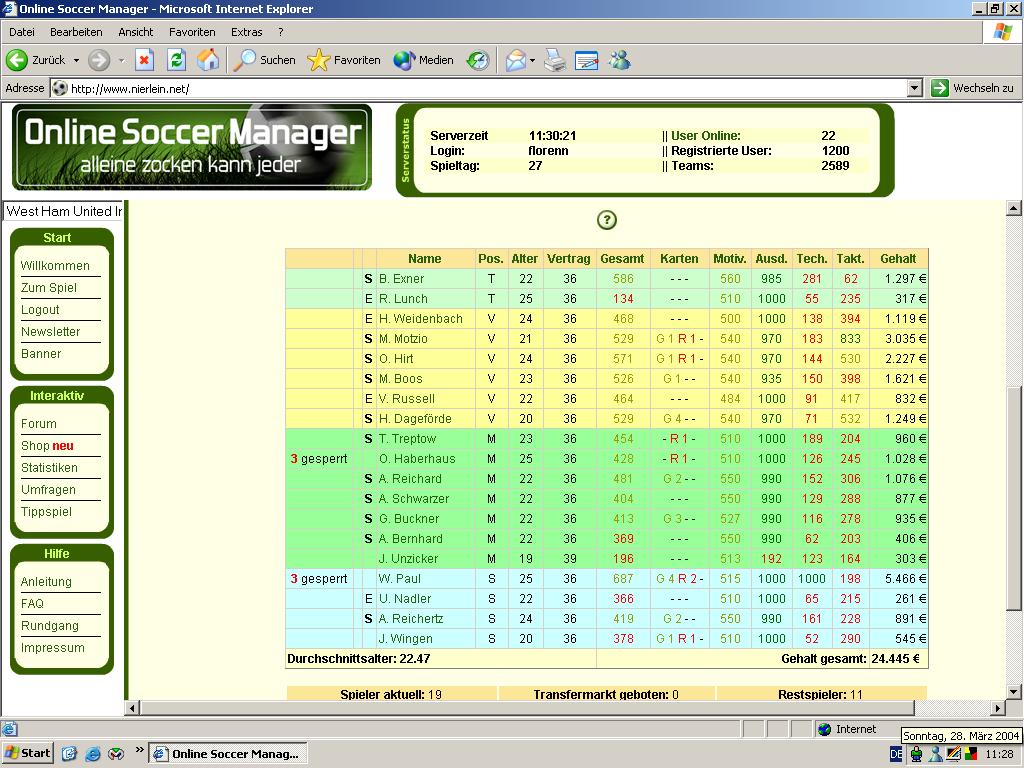The height and width of the screenshot is (768, 1024).
Task: Open the Extras menu
Action: click(x=246, y=32)
